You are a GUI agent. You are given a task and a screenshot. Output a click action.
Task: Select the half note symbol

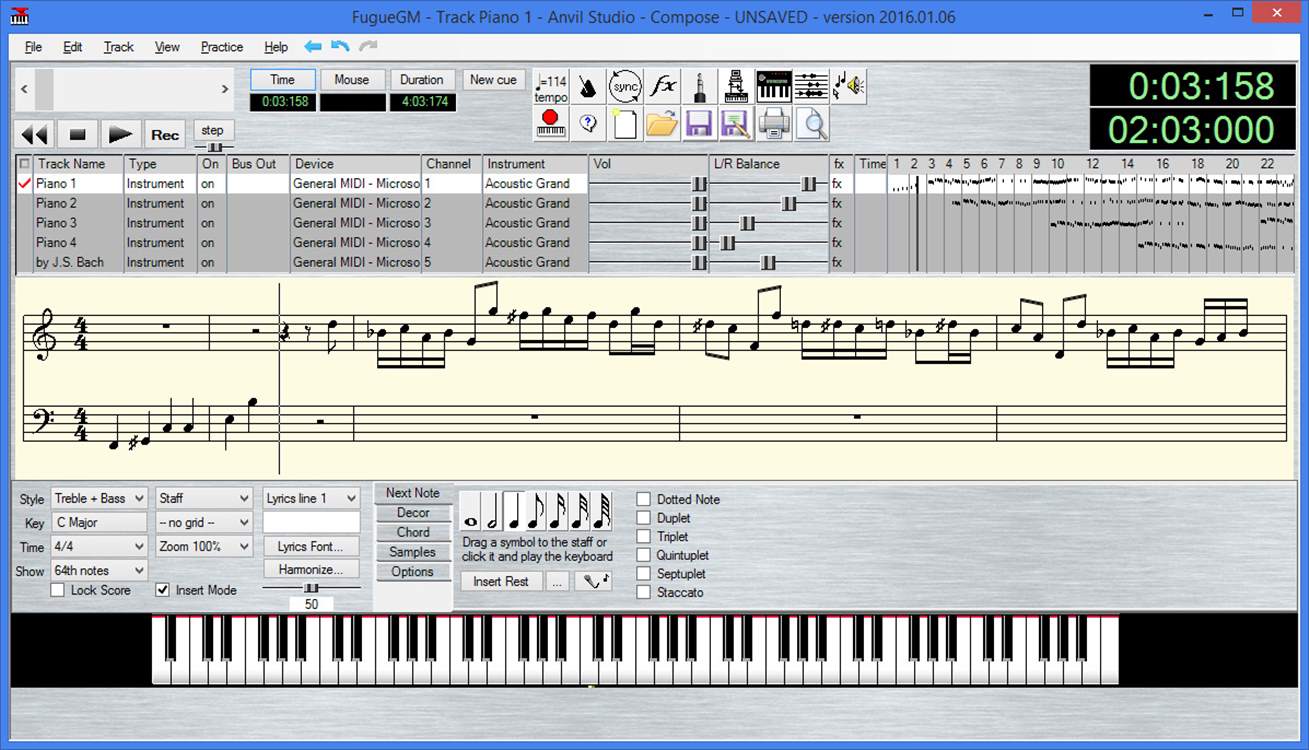click(492, 511)
